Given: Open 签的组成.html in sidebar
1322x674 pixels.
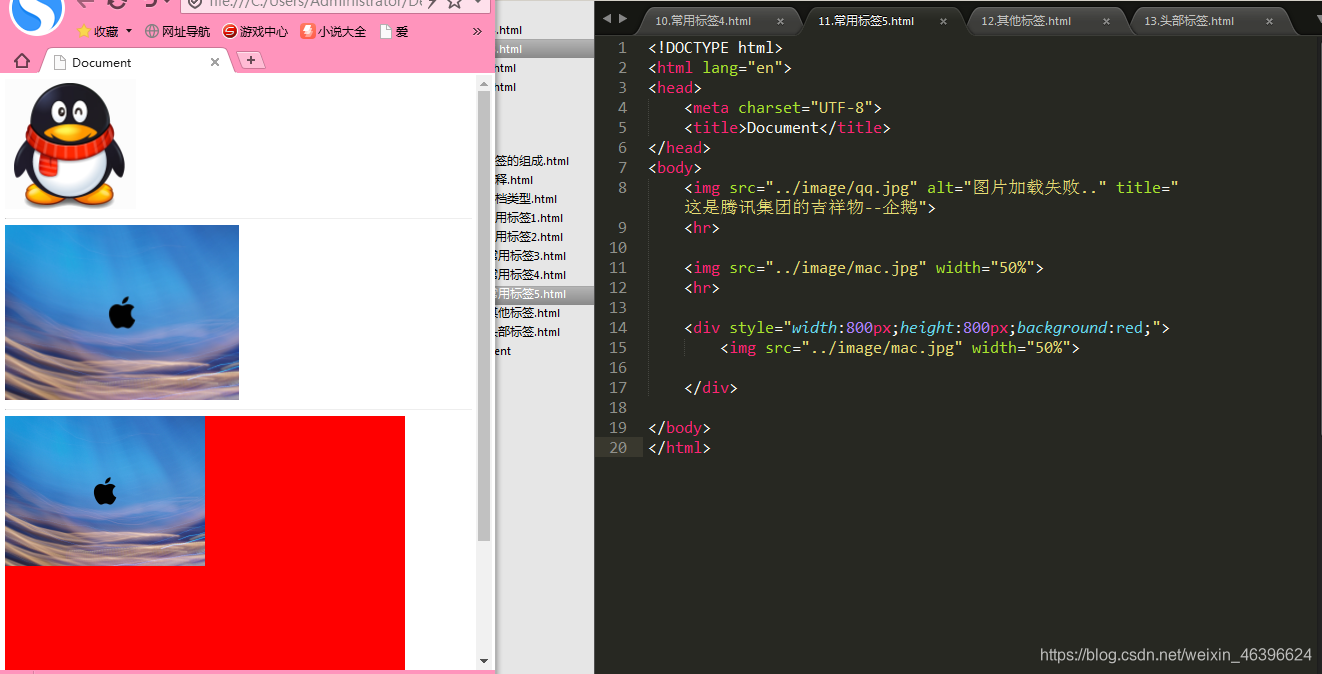Looking at the screenshot, I should click(531, 161).
